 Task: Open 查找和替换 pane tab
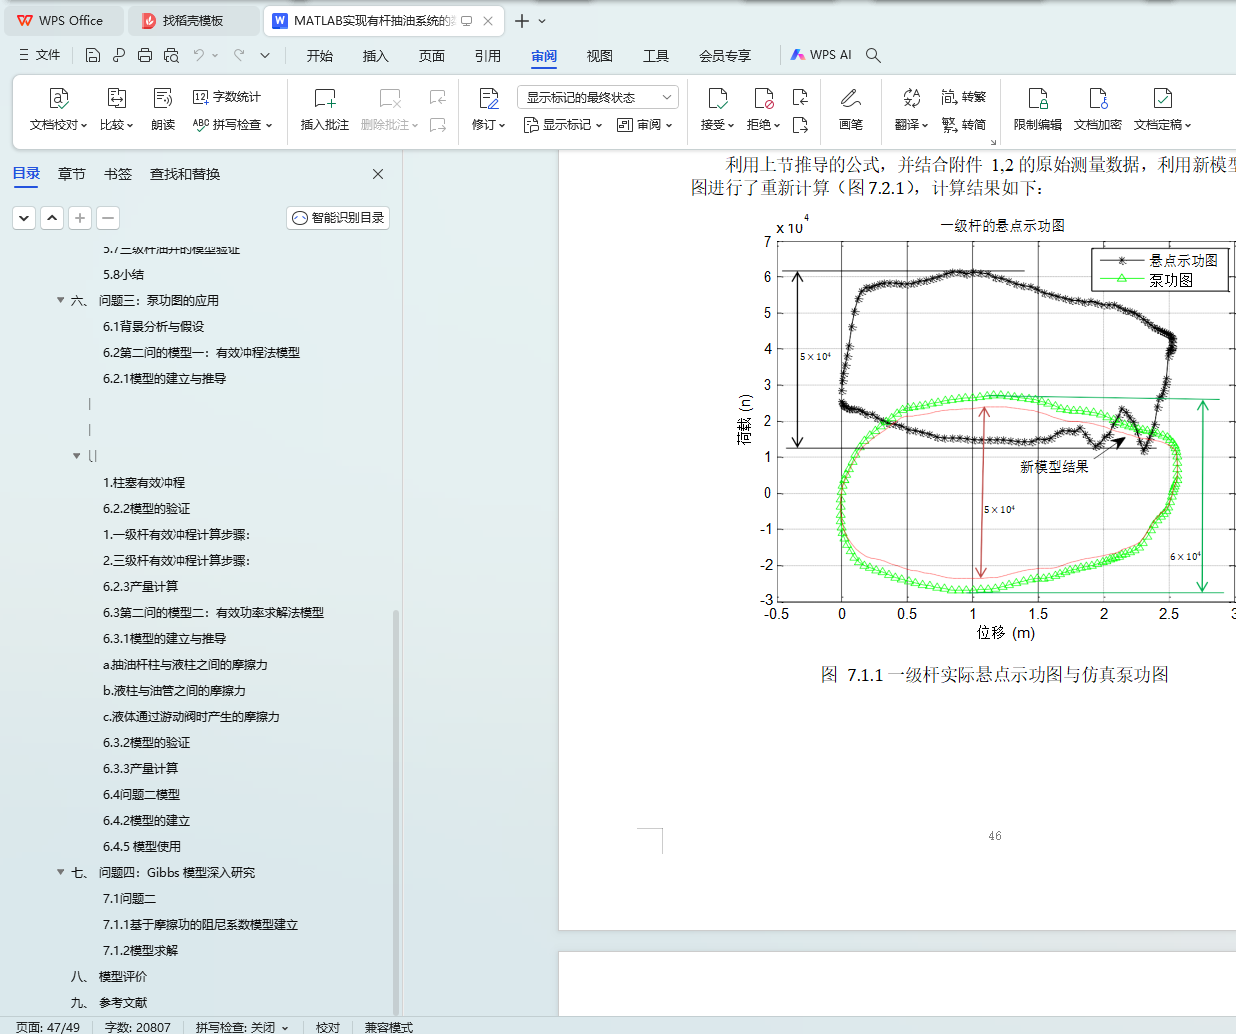point(185,174)
